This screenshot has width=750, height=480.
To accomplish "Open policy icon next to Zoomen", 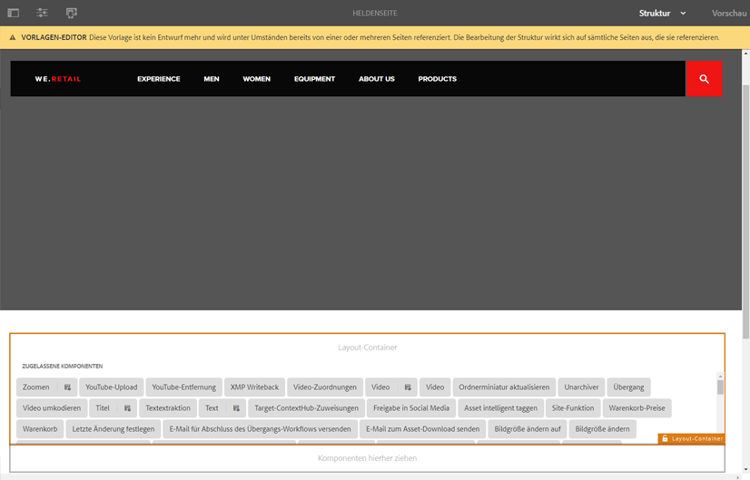I will (67, 387).
